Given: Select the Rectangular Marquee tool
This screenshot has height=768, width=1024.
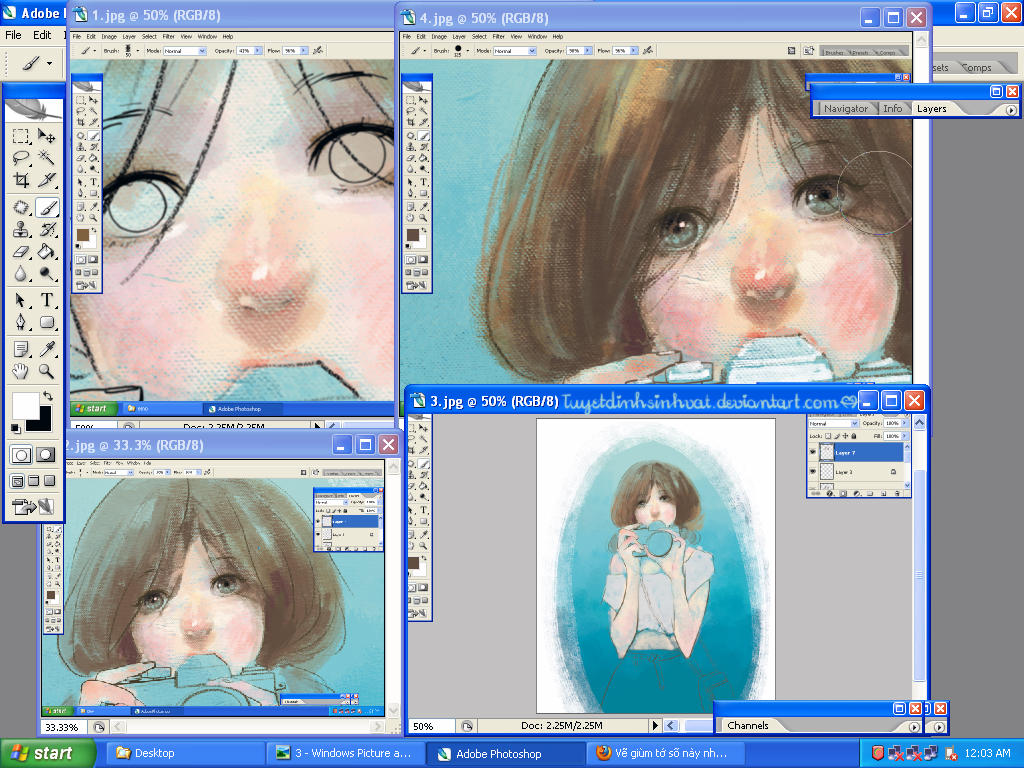Looking at the screenshot, I should (x=20, y=136).
